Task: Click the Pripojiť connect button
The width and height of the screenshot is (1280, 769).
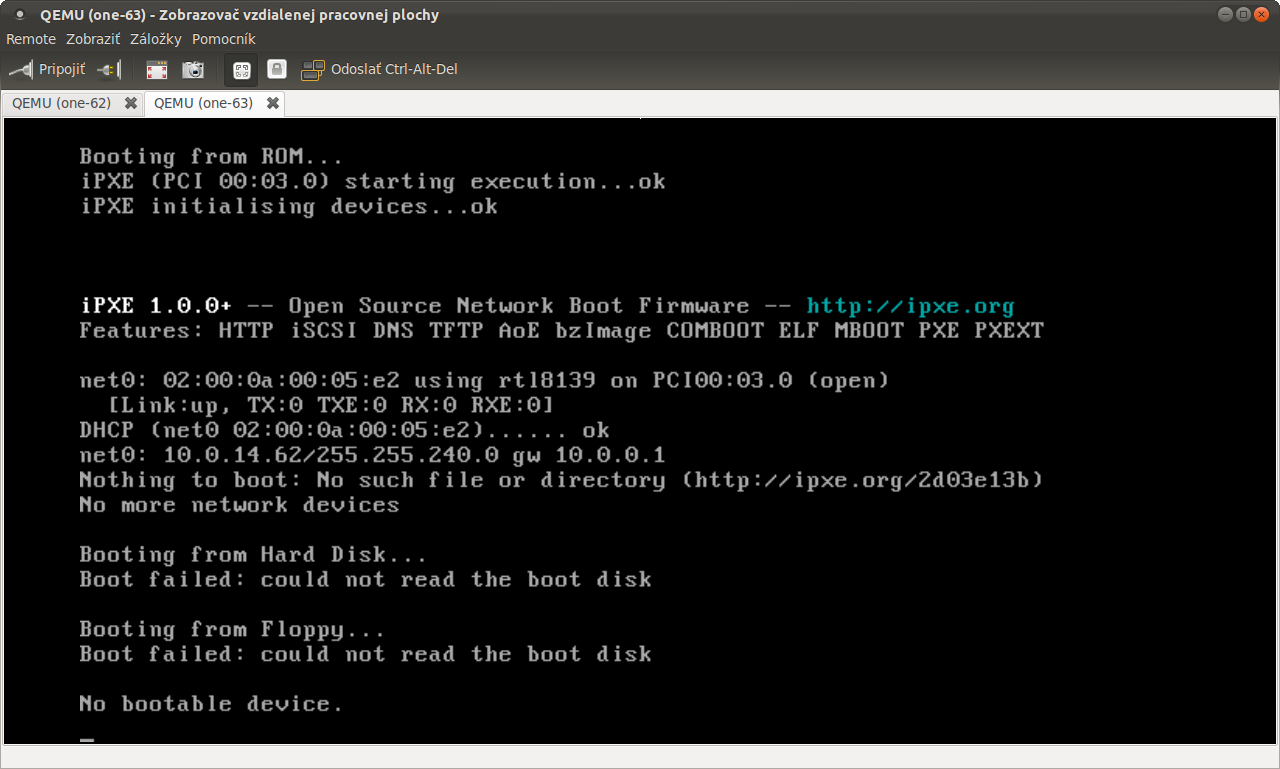Action: [47, 70]
